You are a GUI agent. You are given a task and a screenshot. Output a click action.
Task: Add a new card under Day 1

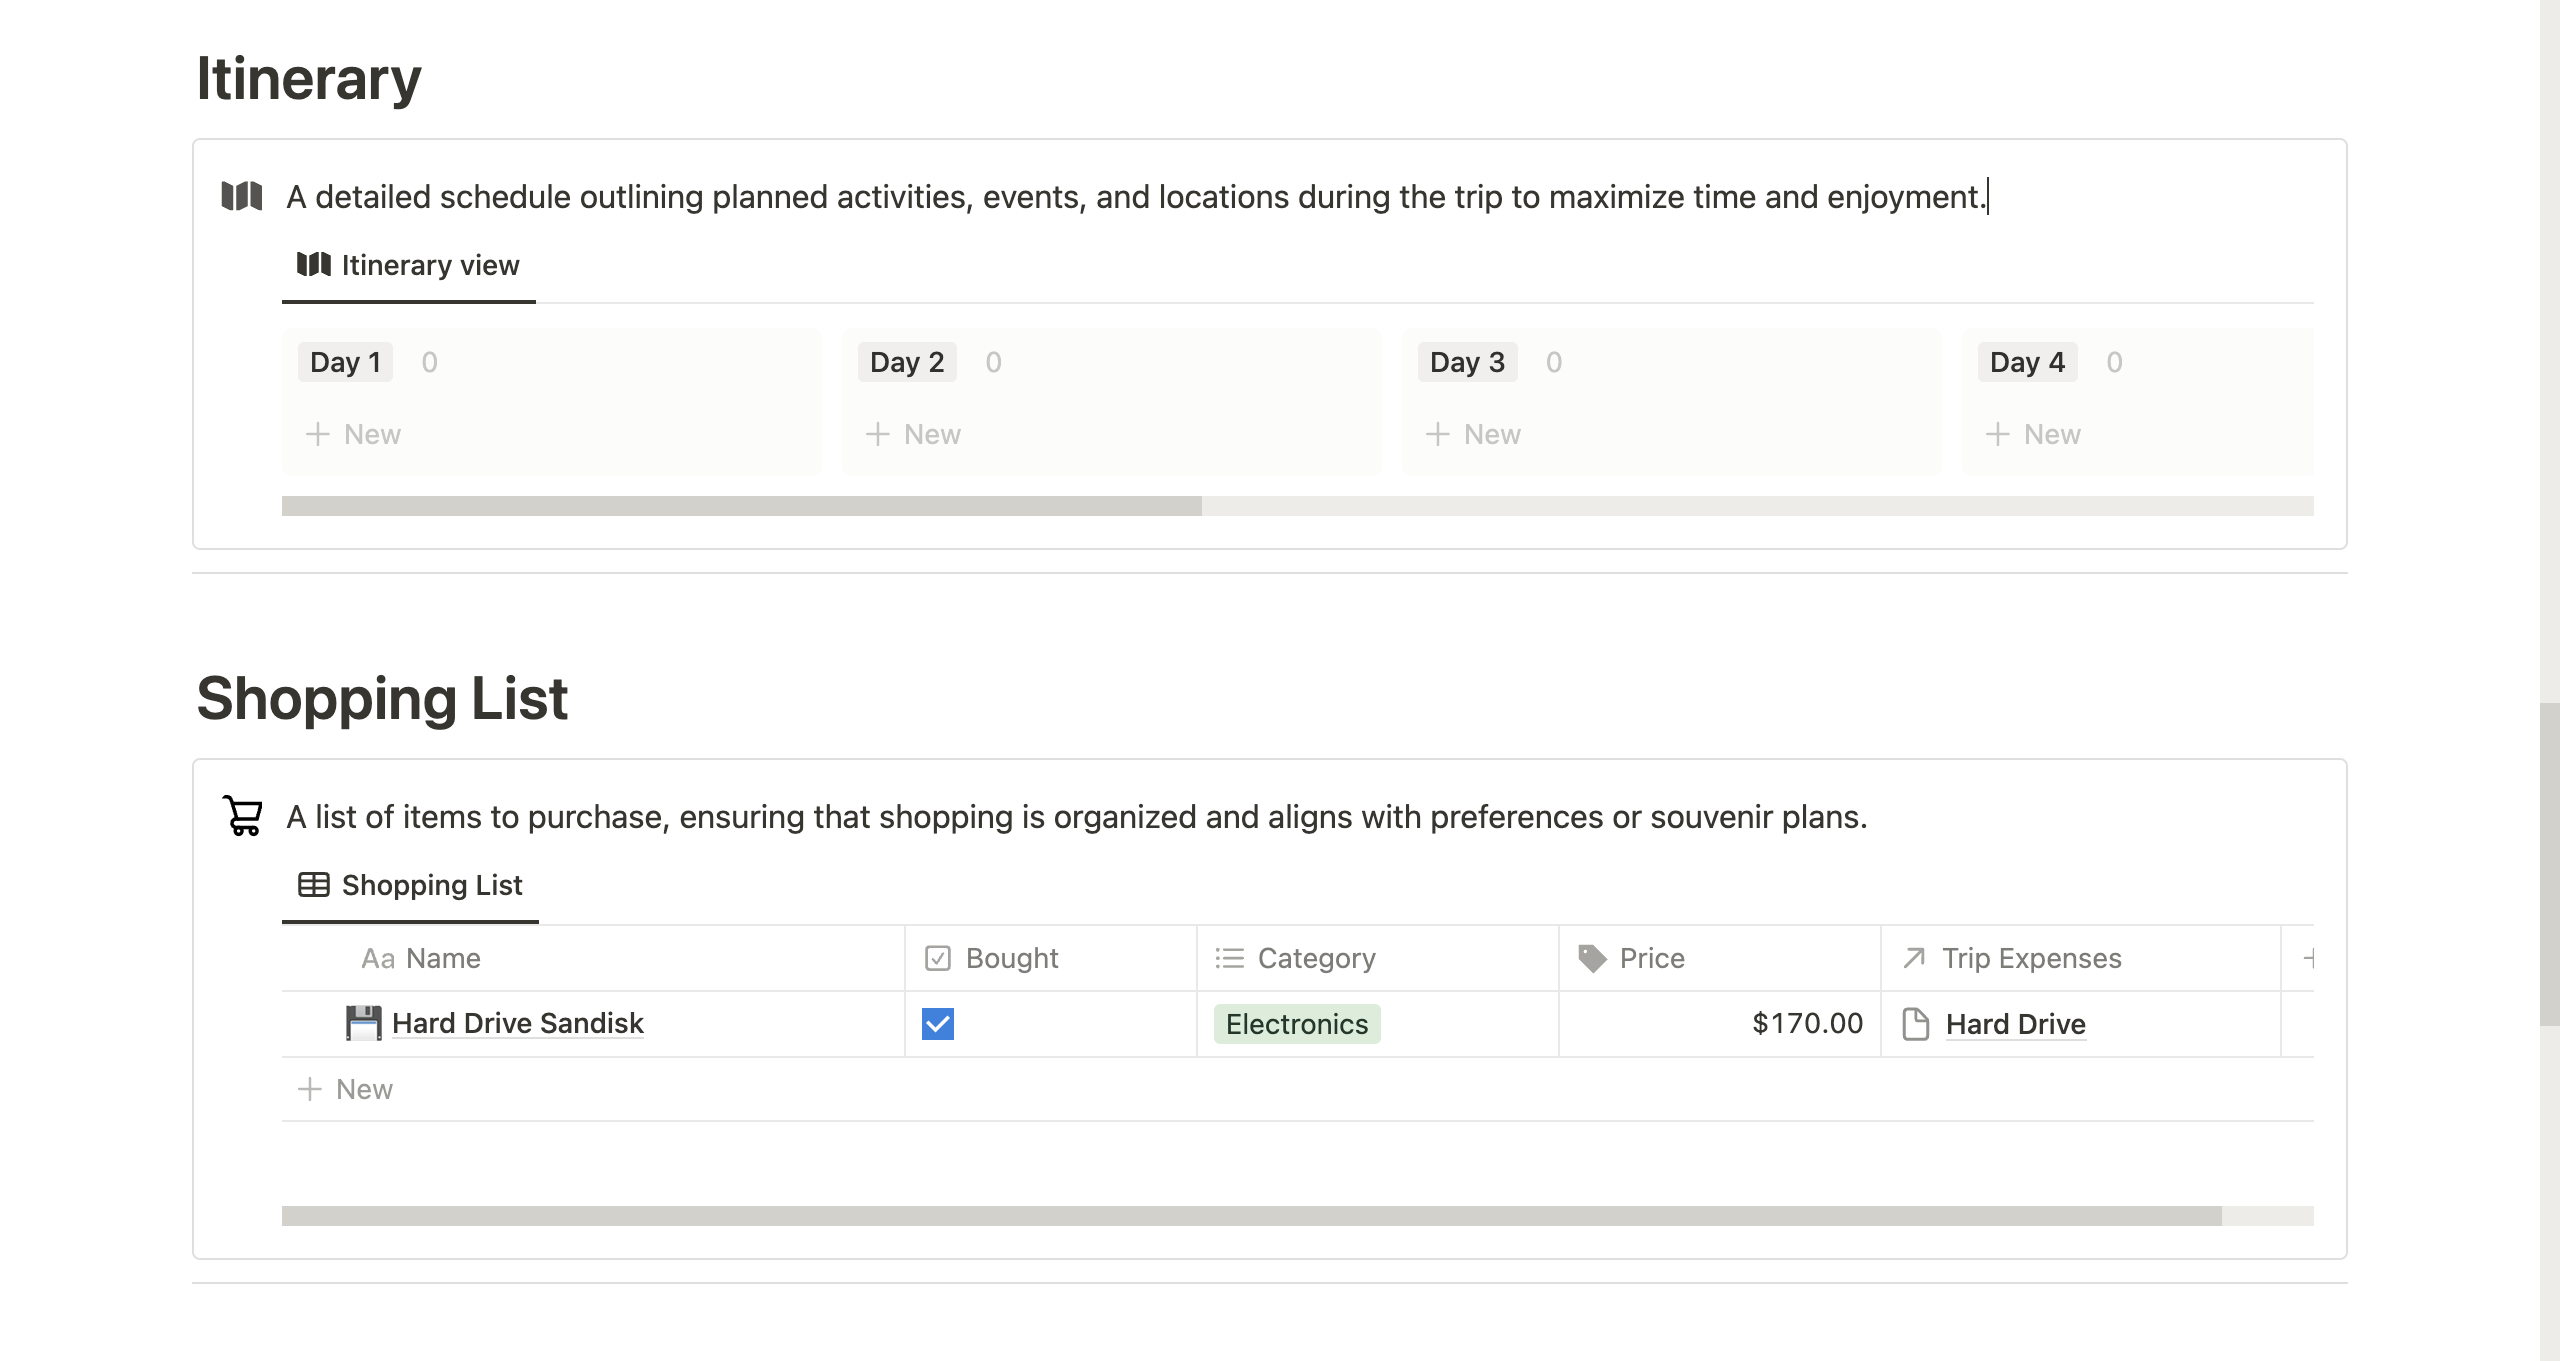pos(353,434)
